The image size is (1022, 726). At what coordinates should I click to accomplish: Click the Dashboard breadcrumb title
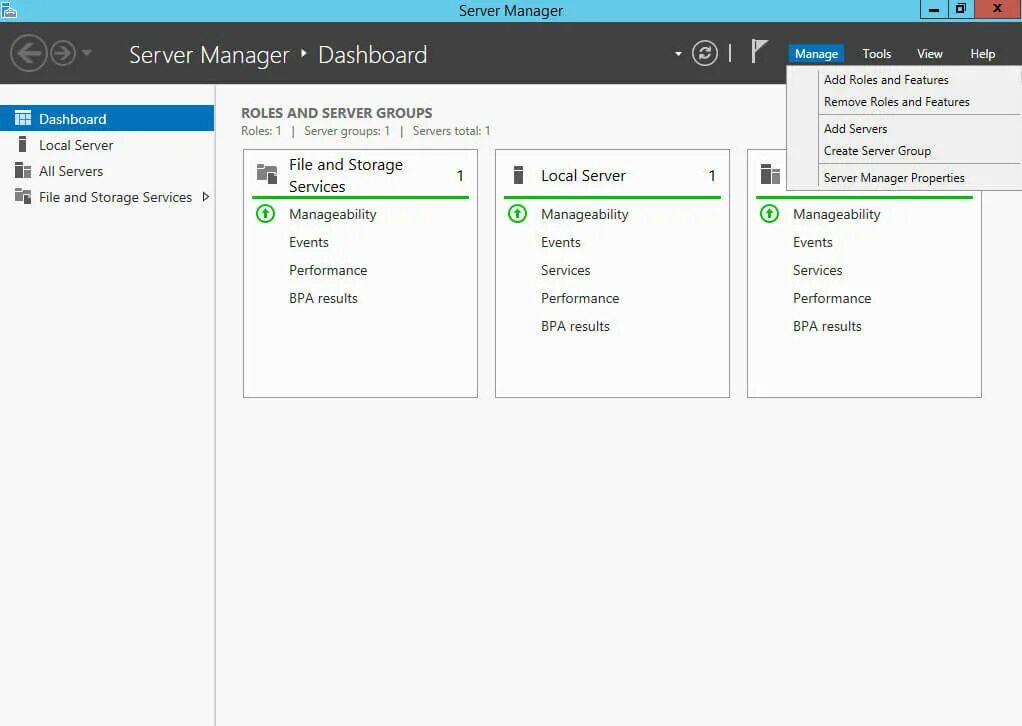point(372,55)
